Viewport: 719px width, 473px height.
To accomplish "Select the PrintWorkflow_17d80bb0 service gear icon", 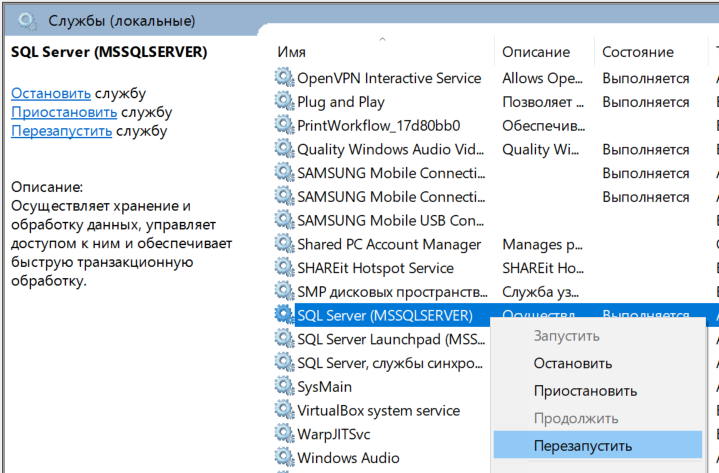I will 284,125.
